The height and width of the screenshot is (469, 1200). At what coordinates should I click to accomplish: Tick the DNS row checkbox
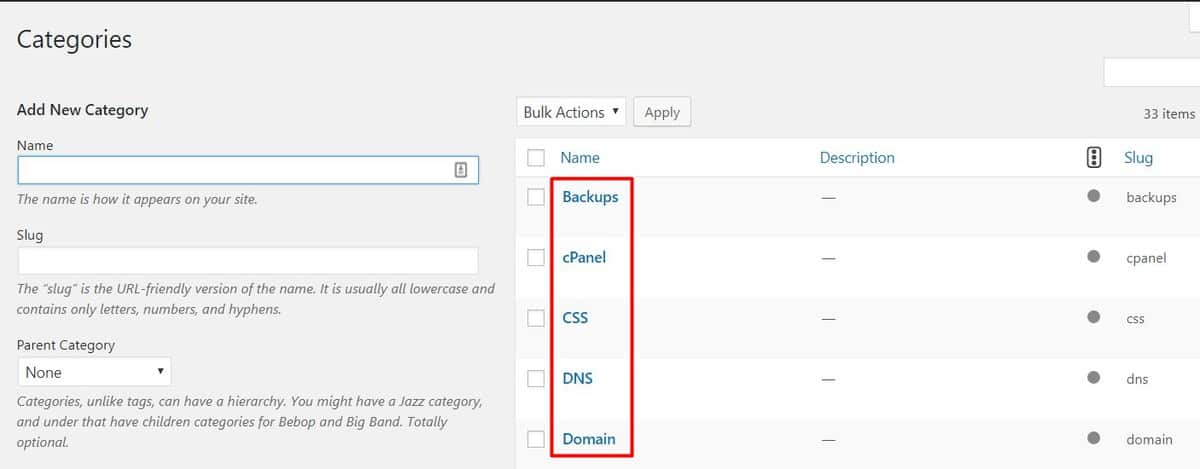pos(536,379)
